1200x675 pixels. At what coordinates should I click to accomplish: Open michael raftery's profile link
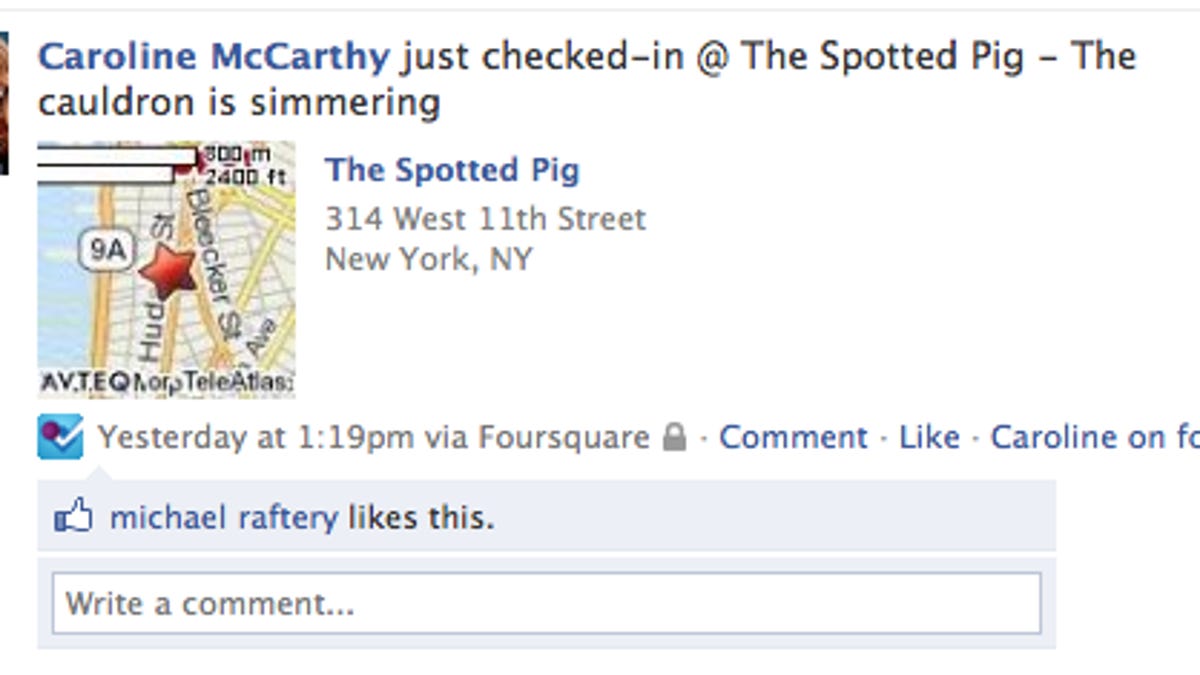pyautogui.click(x=223, y=518)
